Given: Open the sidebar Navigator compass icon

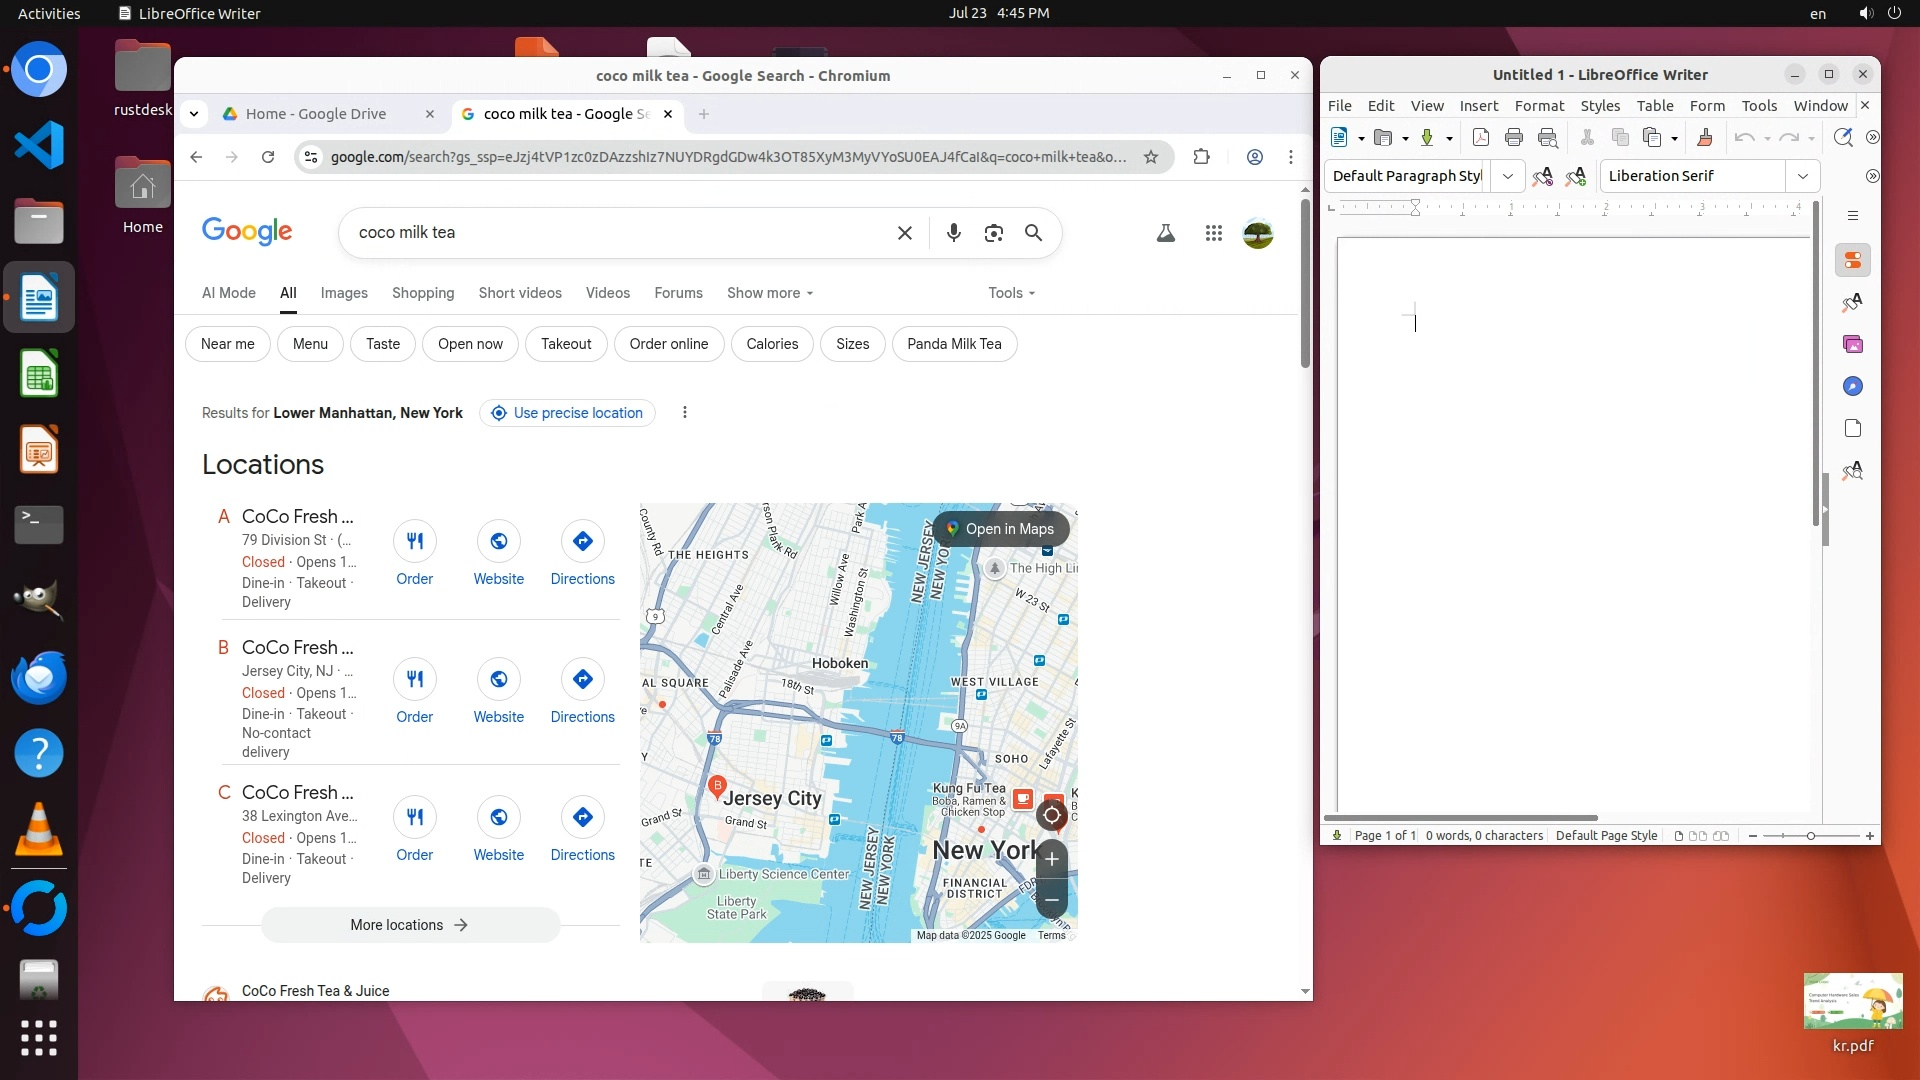Looking at the screenshot, I should click(1853, 387).
